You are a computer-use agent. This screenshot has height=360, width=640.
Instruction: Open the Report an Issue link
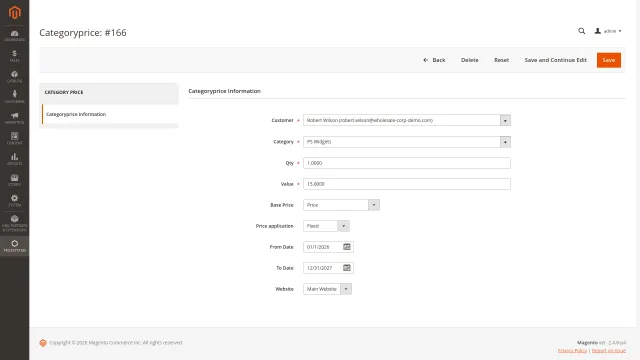click(608, 351)
